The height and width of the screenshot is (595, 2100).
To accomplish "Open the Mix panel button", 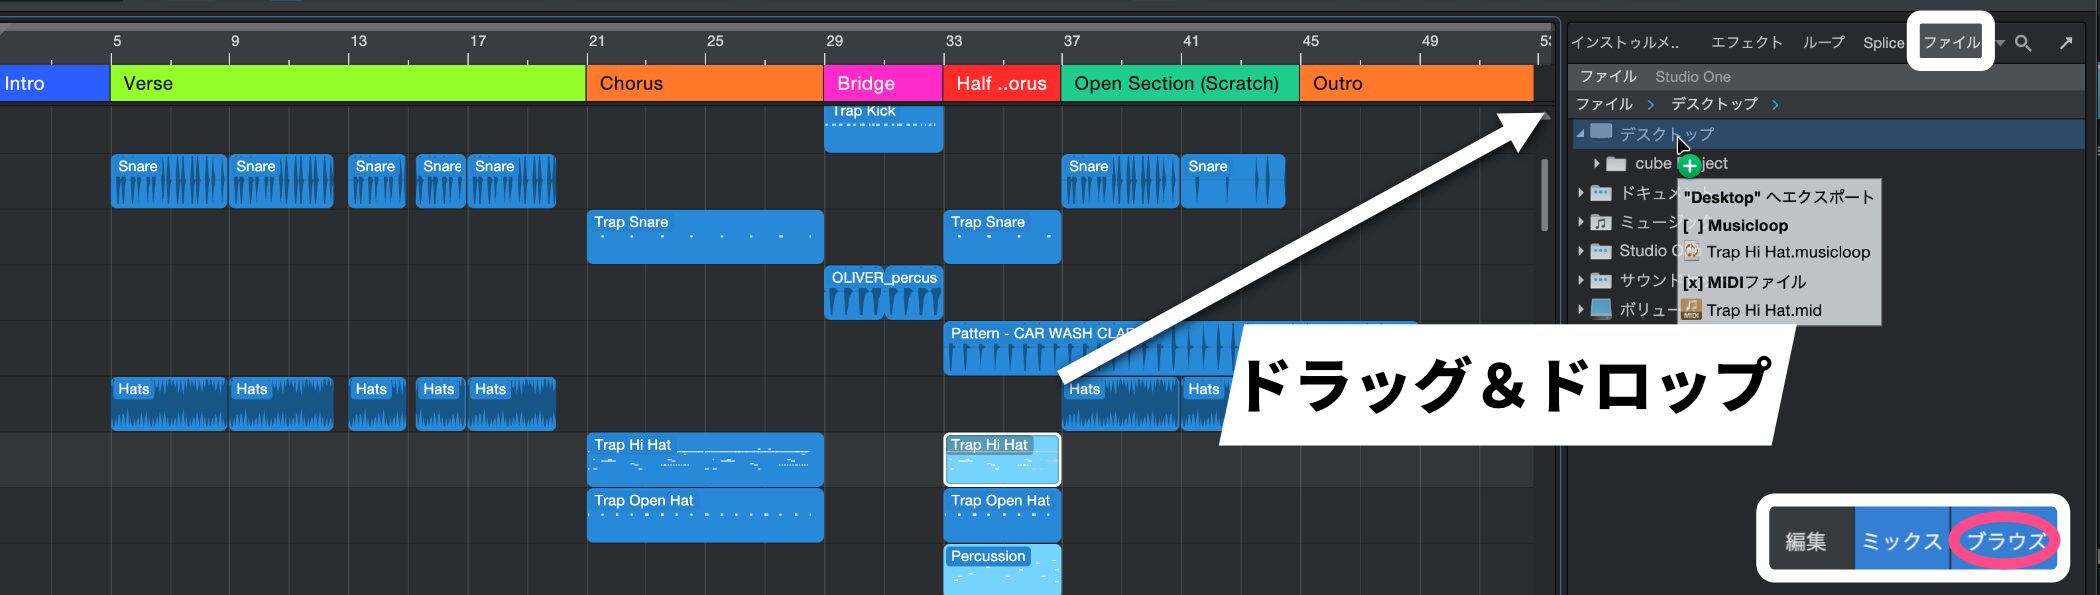I will (x=1901, y=541).
